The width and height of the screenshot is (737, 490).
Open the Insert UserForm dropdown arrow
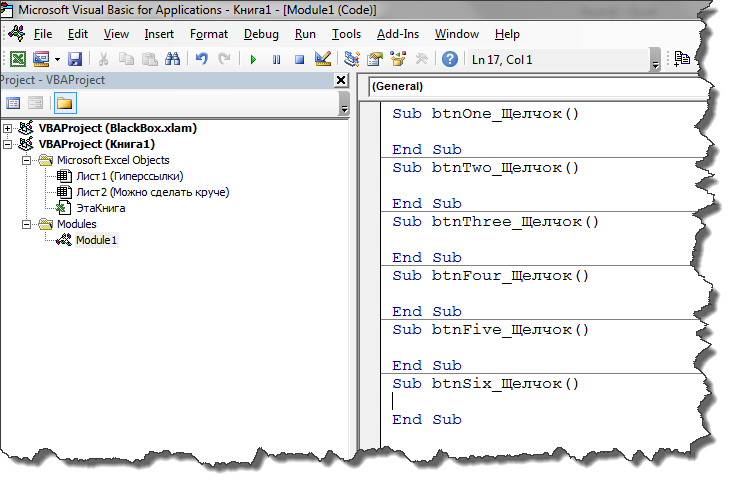(x=57, y=60)
